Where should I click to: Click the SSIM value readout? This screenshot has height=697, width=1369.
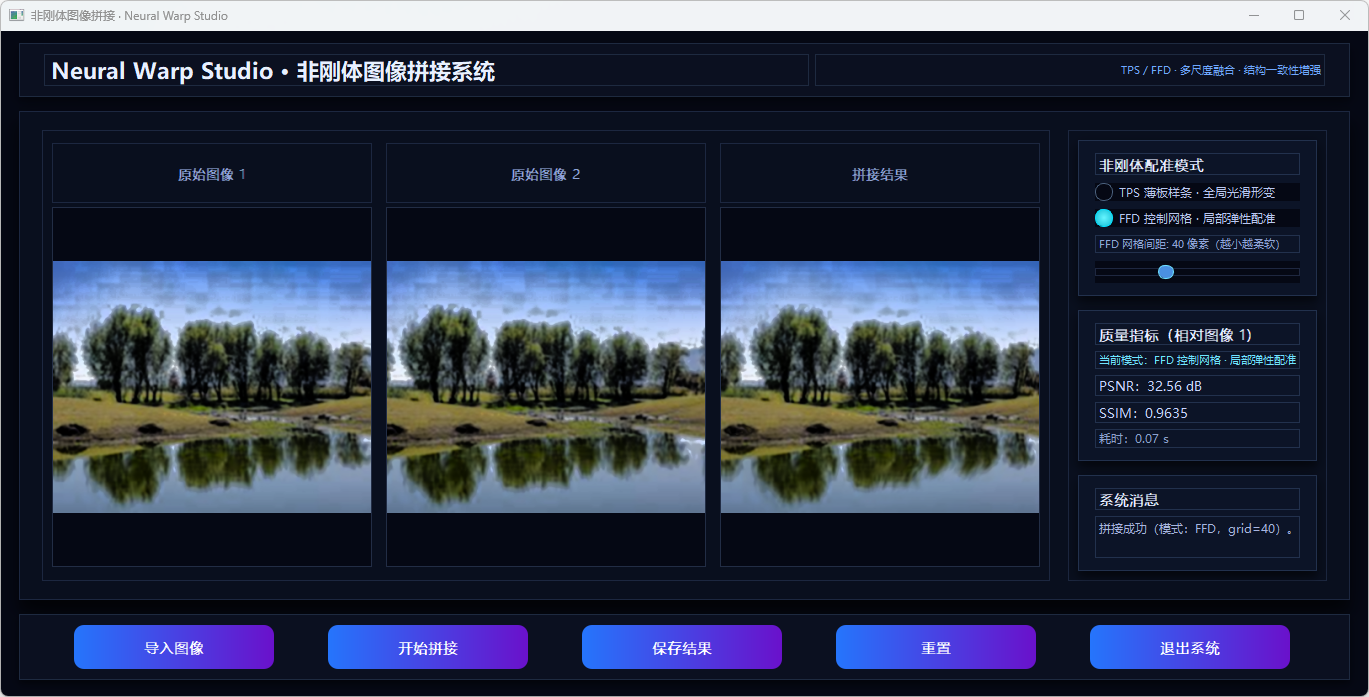click(1197, 413)
